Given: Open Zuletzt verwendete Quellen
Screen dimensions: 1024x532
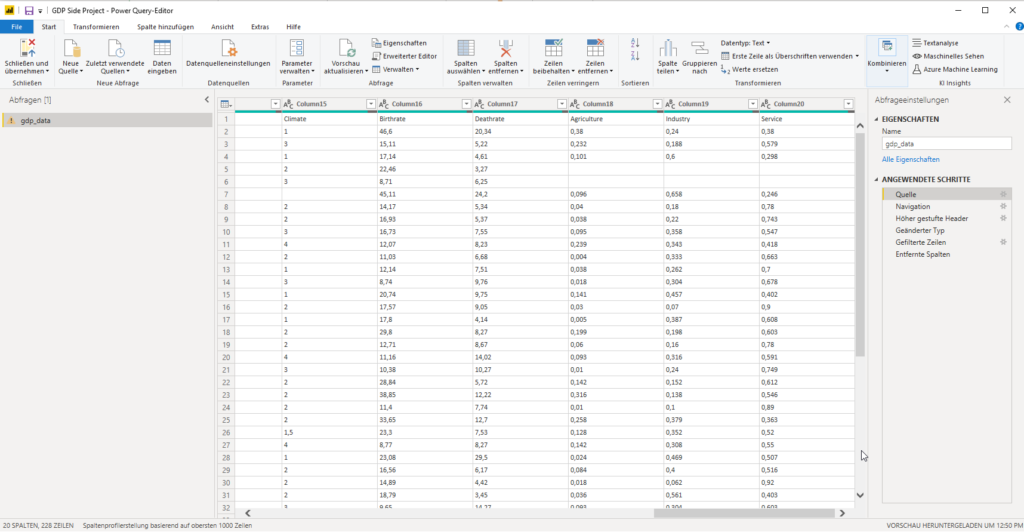Looking at the screenshot, I should (x=115, y=57).
